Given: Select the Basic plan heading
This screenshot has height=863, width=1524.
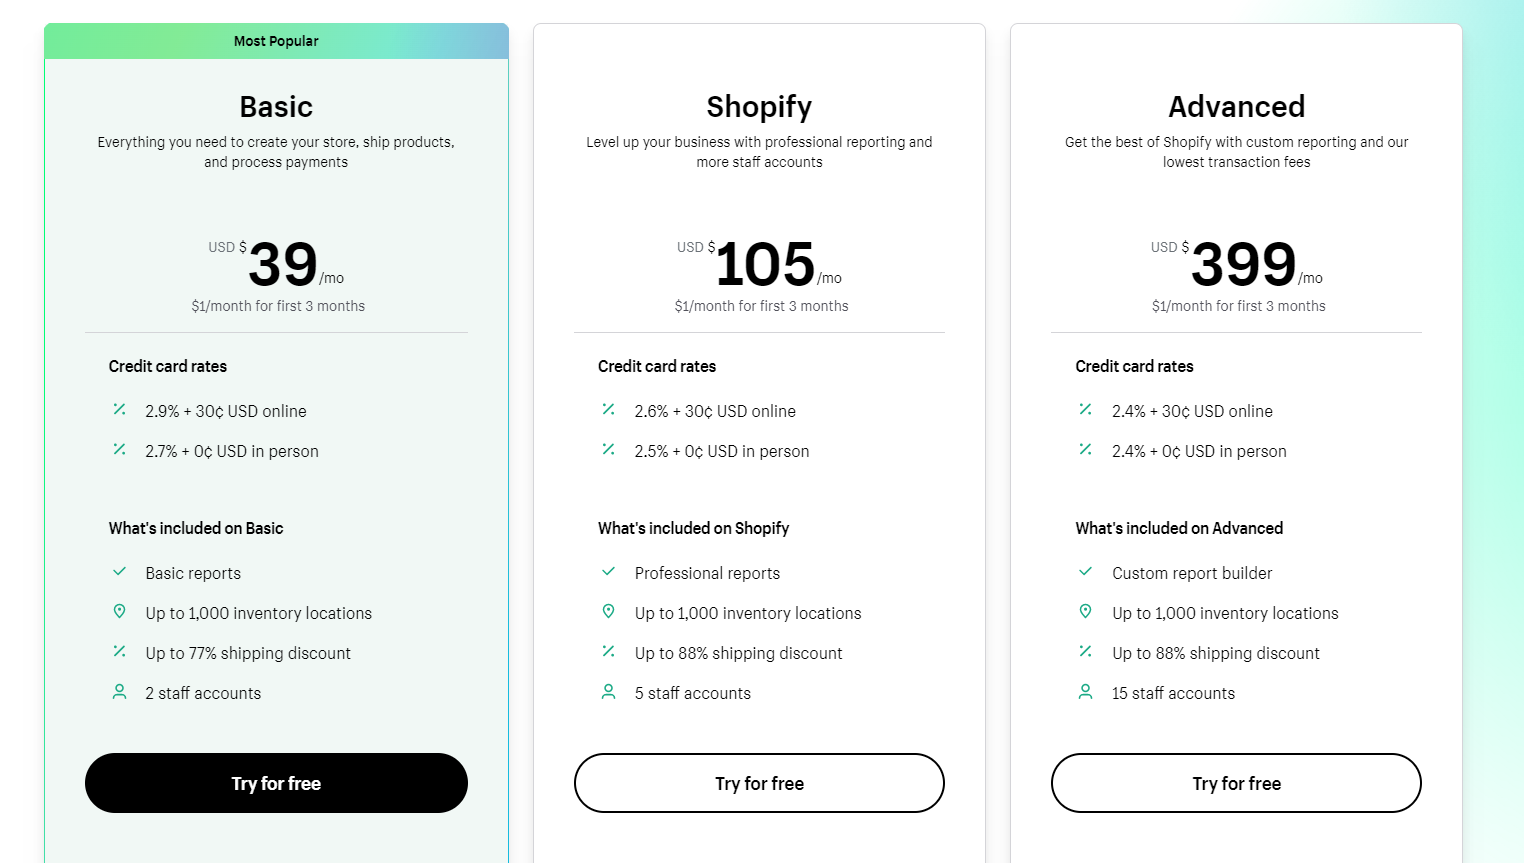Looking at the screenshot, I should click(x=276, y=106).
